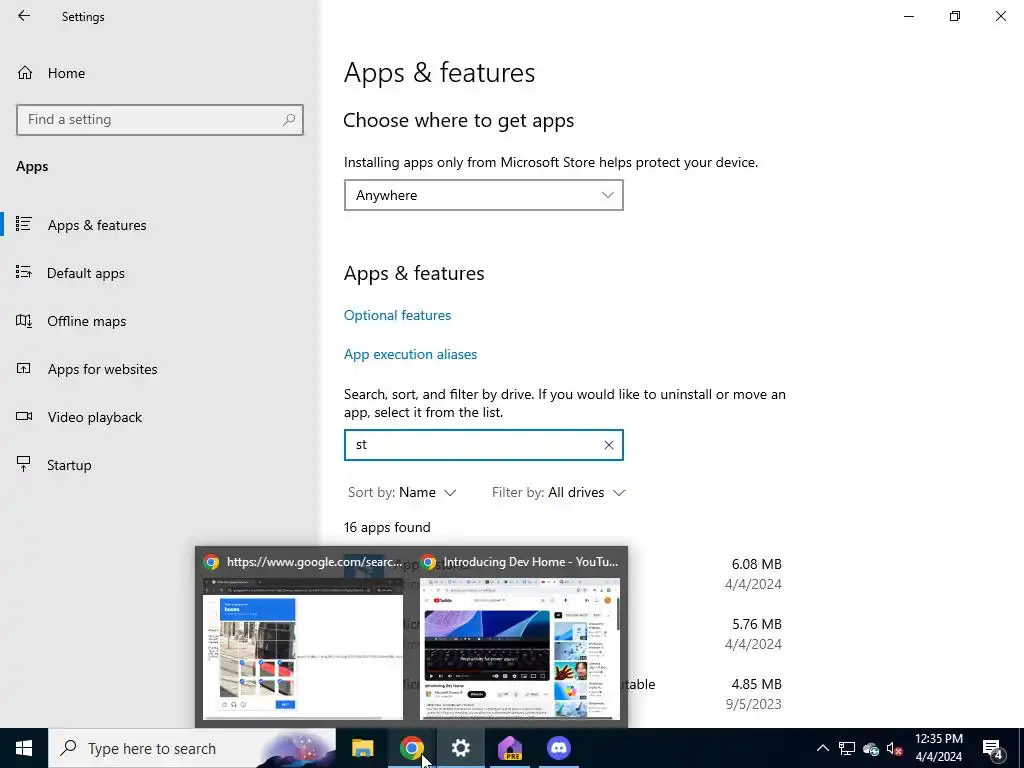Click the Apps for websites icon
Screen dimensions: 1024x768
(x=24, y=368)
